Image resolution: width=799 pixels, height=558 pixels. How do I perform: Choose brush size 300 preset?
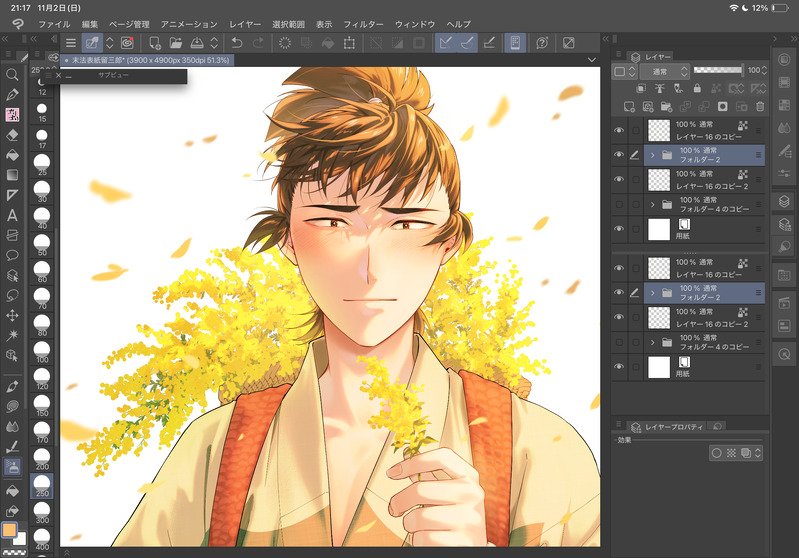tap(42, 512)
